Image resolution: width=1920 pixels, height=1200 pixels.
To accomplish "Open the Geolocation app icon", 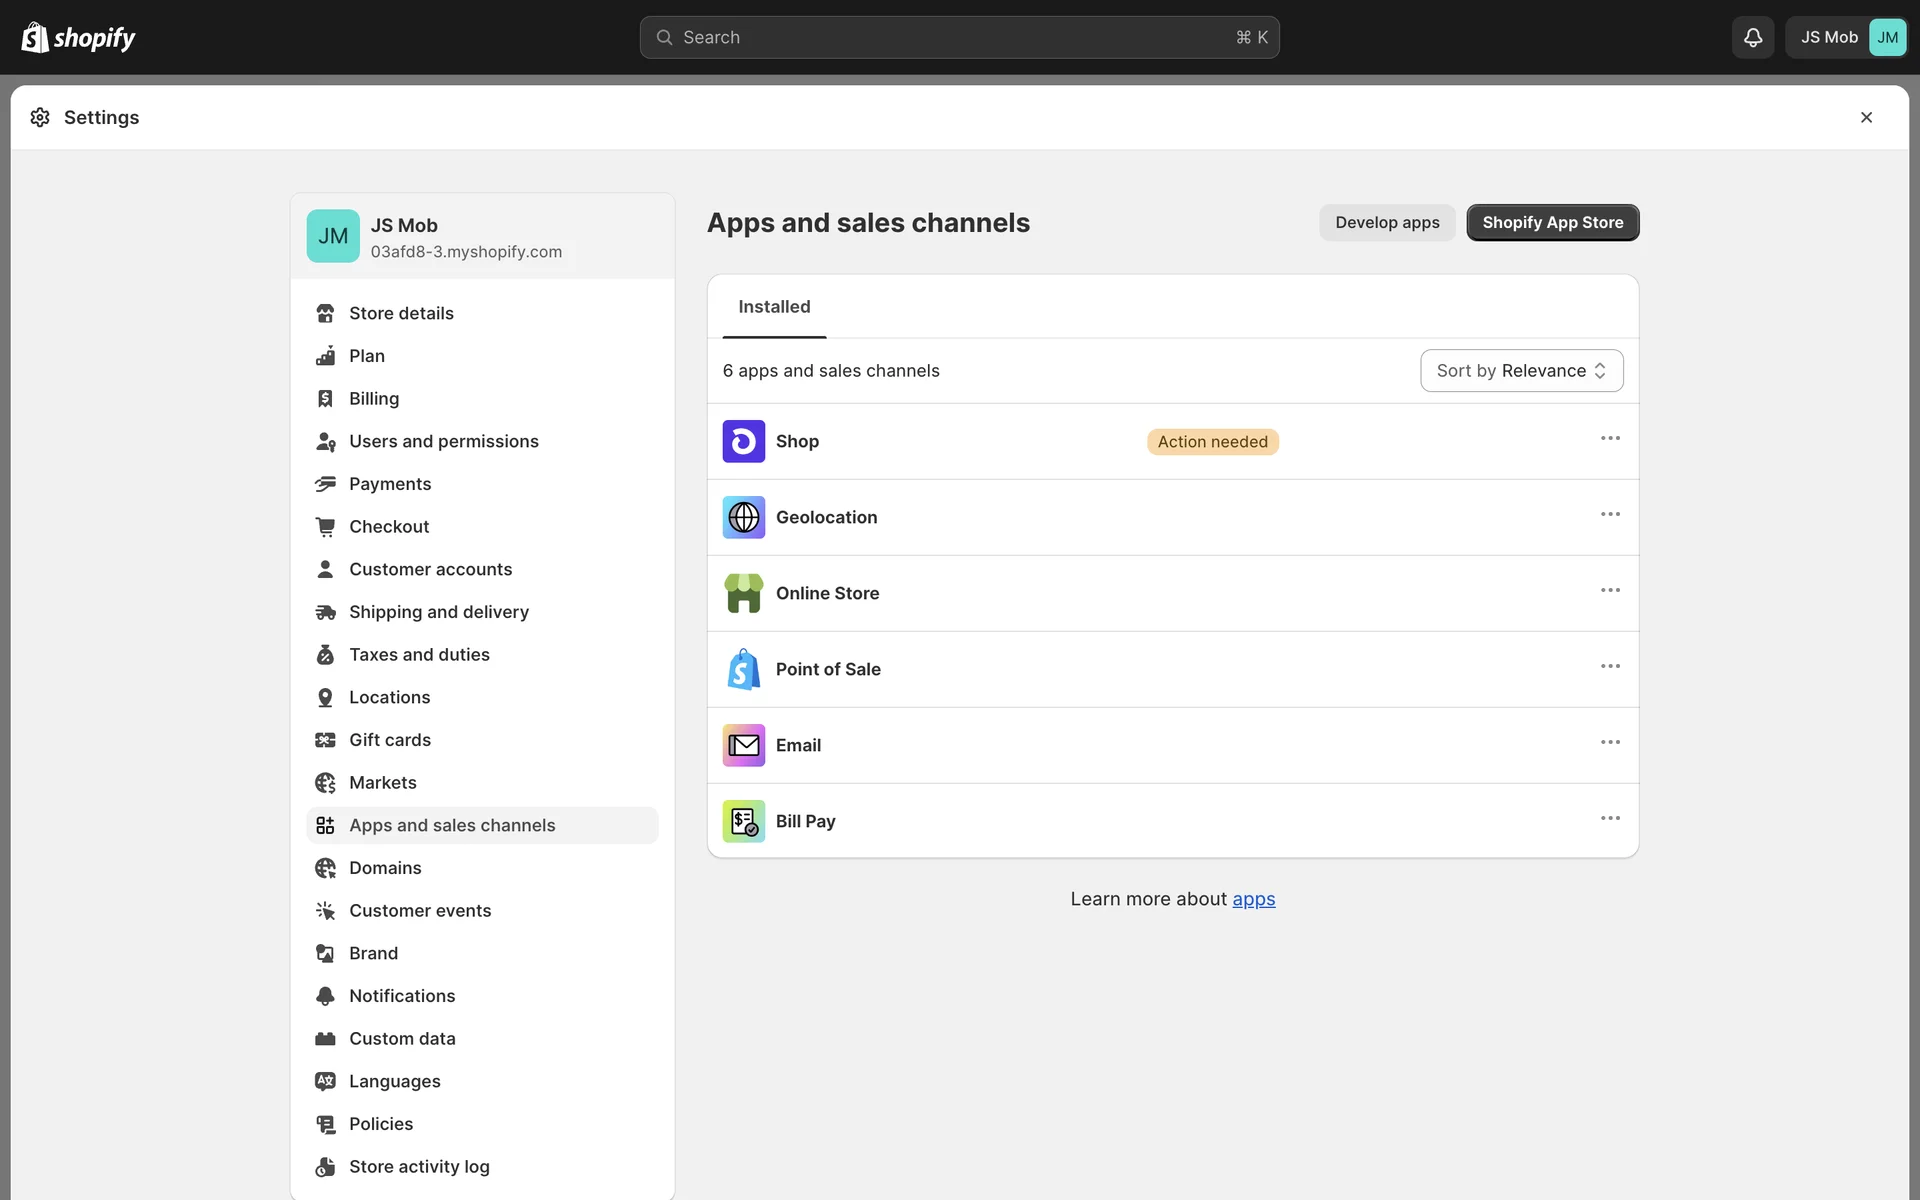I will click(743, 517).
